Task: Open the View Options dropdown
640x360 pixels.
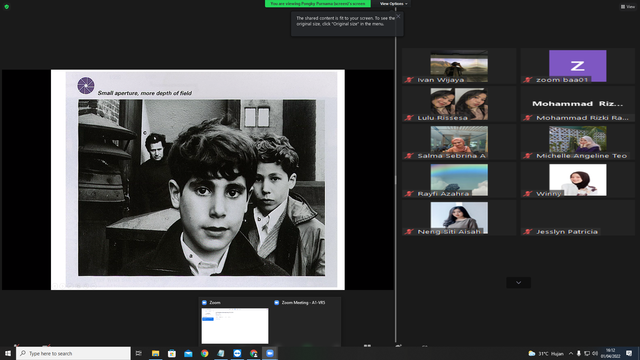Action: (393, 4)
